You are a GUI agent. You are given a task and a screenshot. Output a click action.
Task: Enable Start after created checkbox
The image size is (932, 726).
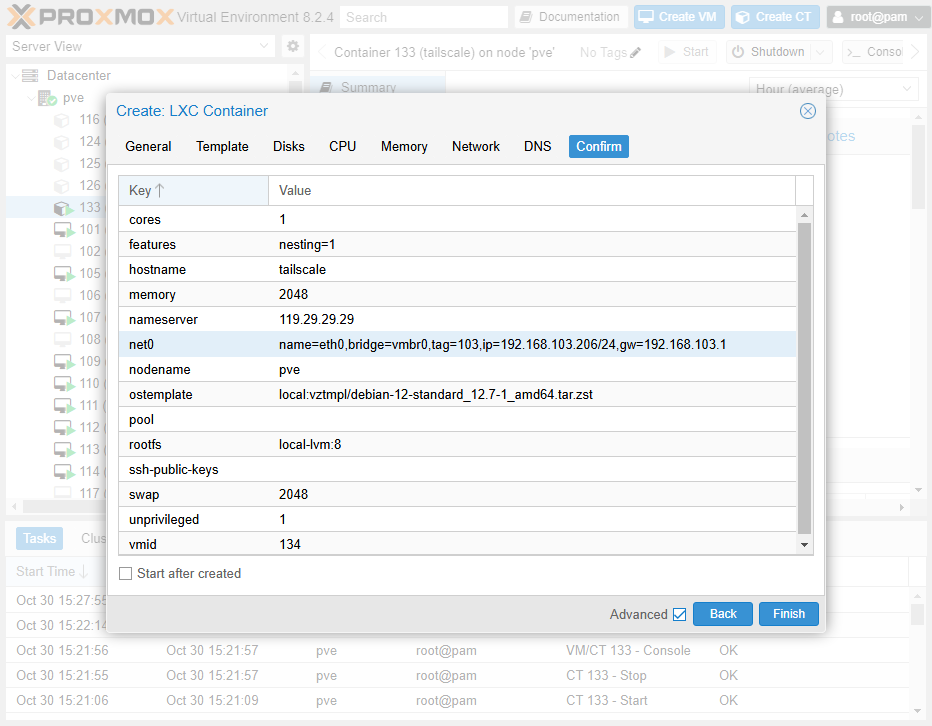click(x=125, y=574)
